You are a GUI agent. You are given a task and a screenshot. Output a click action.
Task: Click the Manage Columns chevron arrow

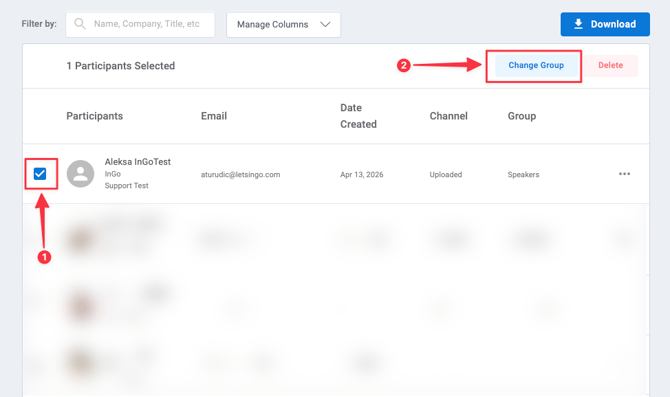click(325, 24)
